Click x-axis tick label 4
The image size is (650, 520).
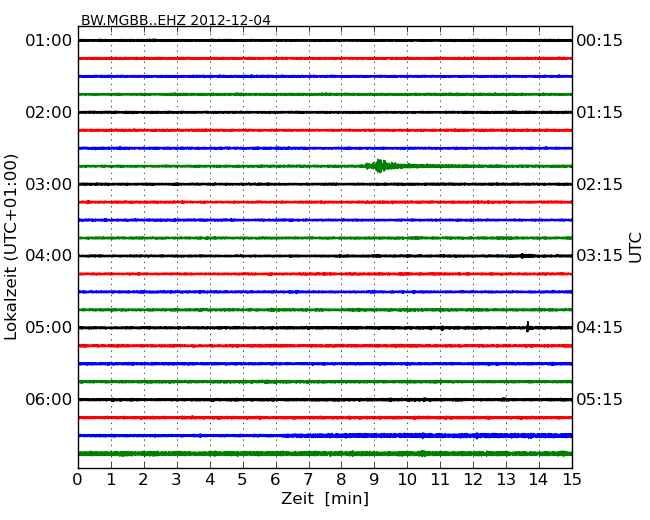tap(210, 480)
